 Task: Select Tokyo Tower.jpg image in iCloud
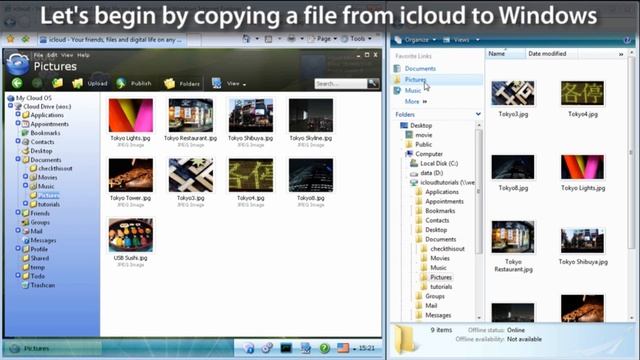point(131,175)
